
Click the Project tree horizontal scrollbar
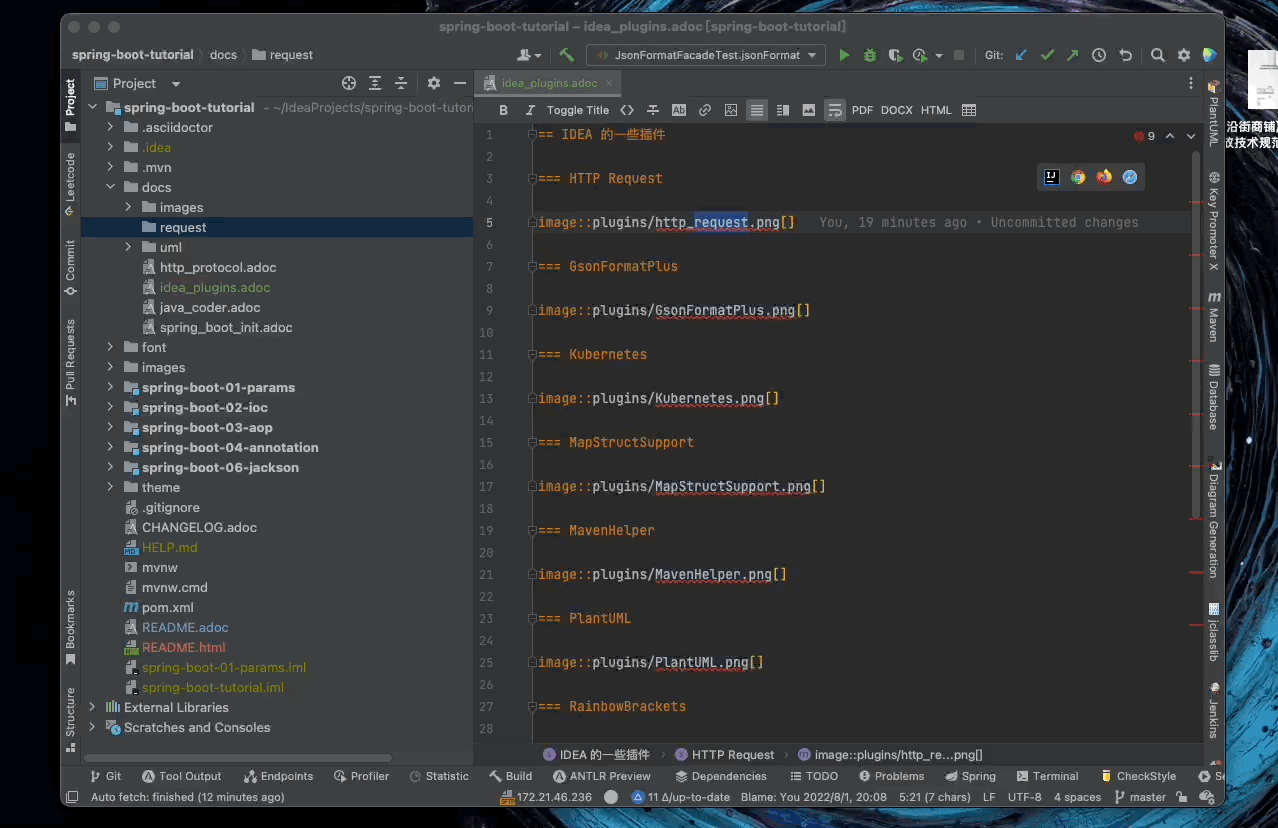[x=238, y=758]
